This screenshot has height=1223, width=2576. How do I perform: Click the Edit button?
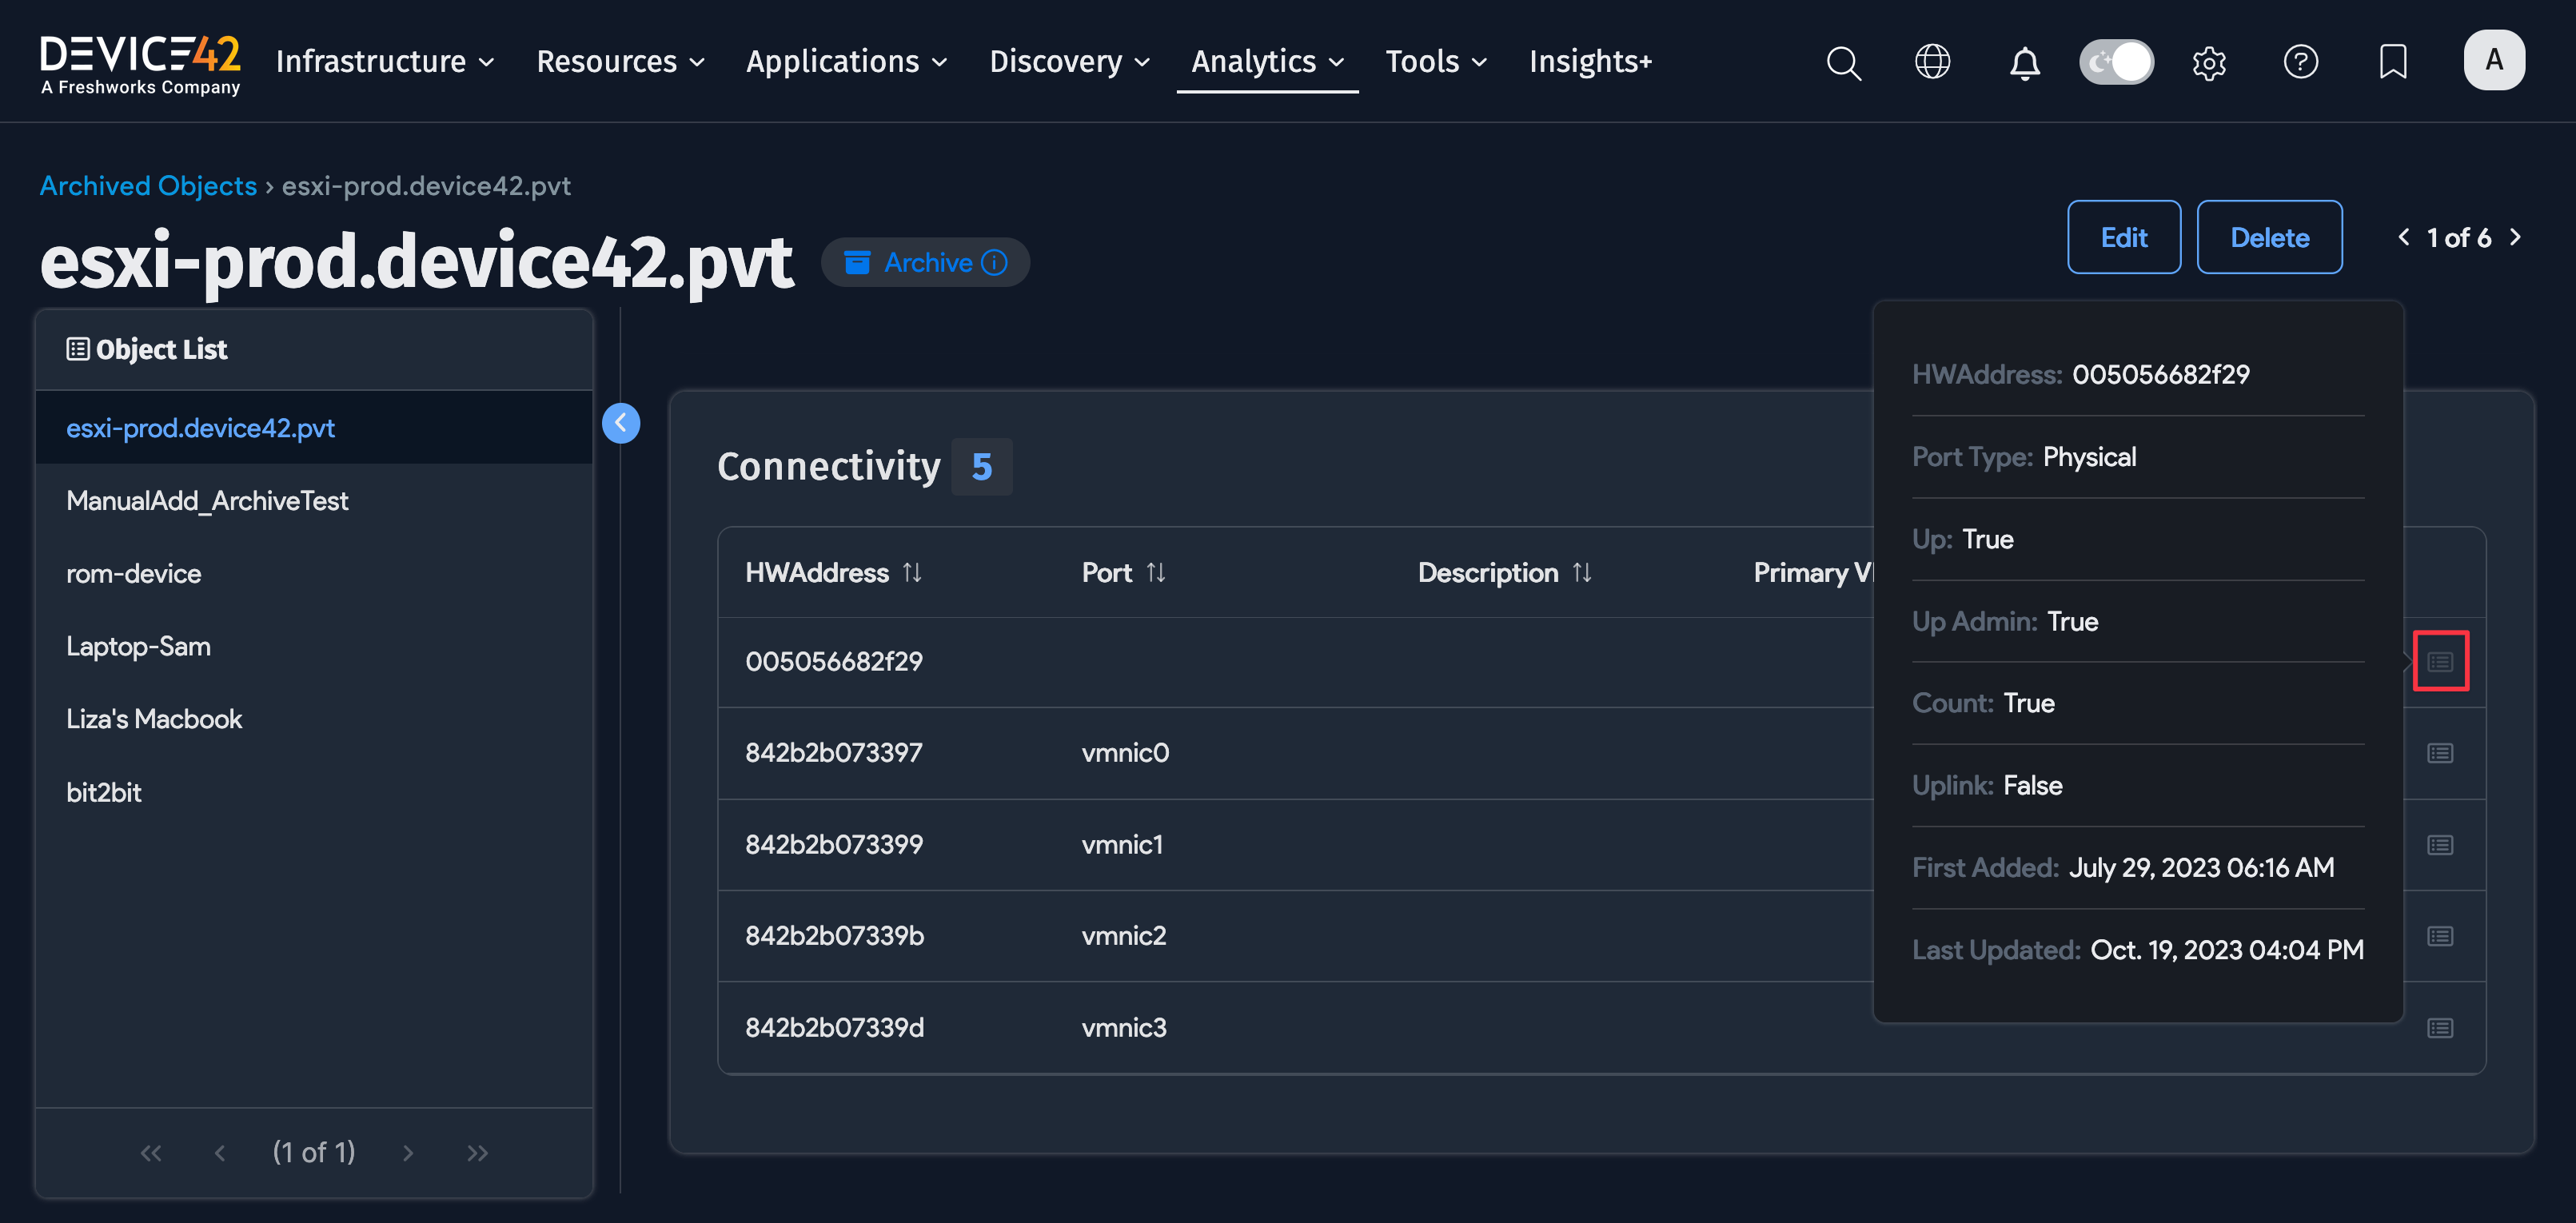pos(2124,237)
